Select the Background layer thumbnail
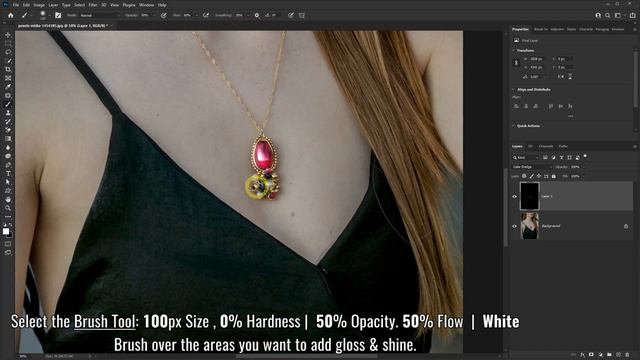Screen dimensions: 640x360 (530, 226)
